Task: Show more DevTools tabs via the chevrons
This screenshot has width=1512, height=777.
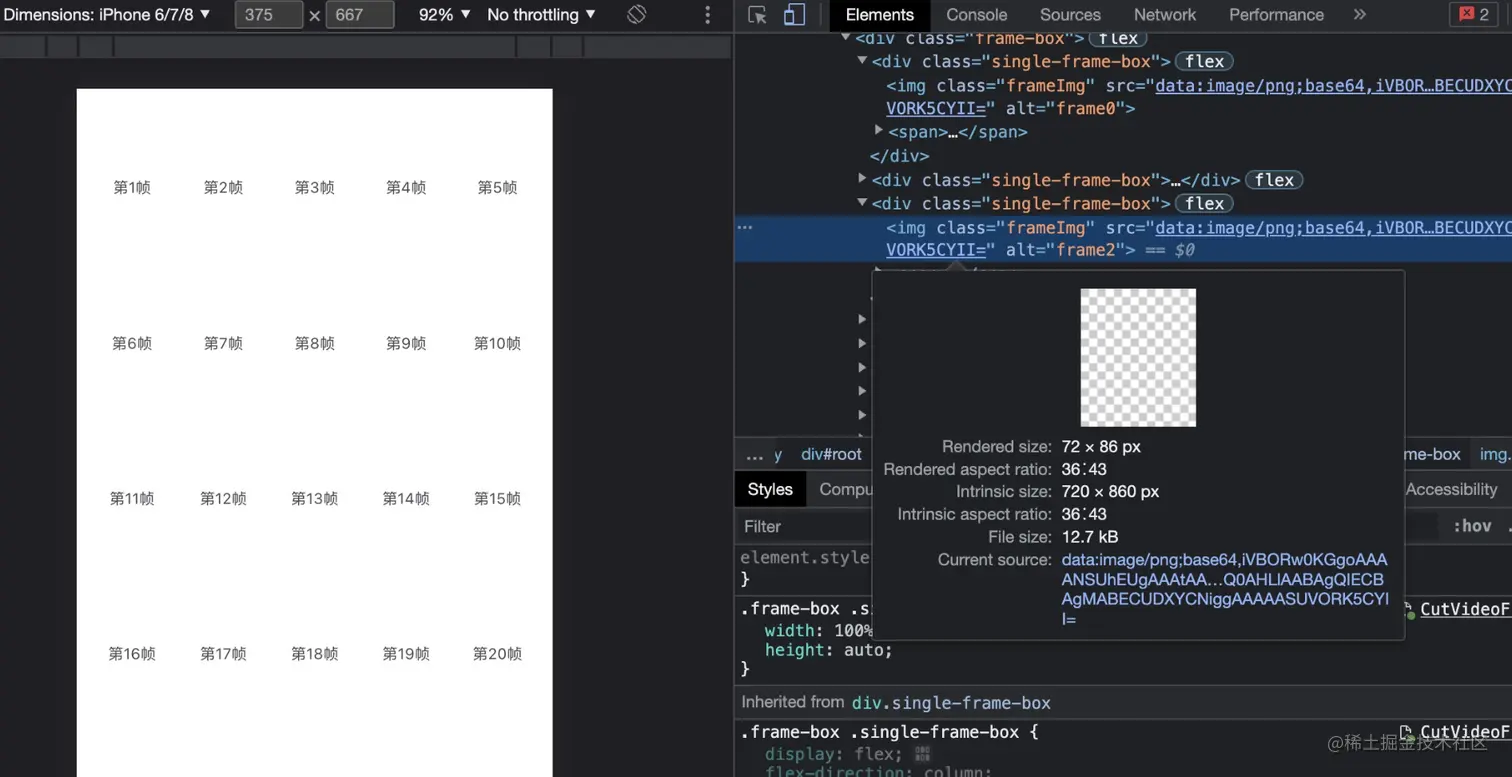Action: [1359, 15]
